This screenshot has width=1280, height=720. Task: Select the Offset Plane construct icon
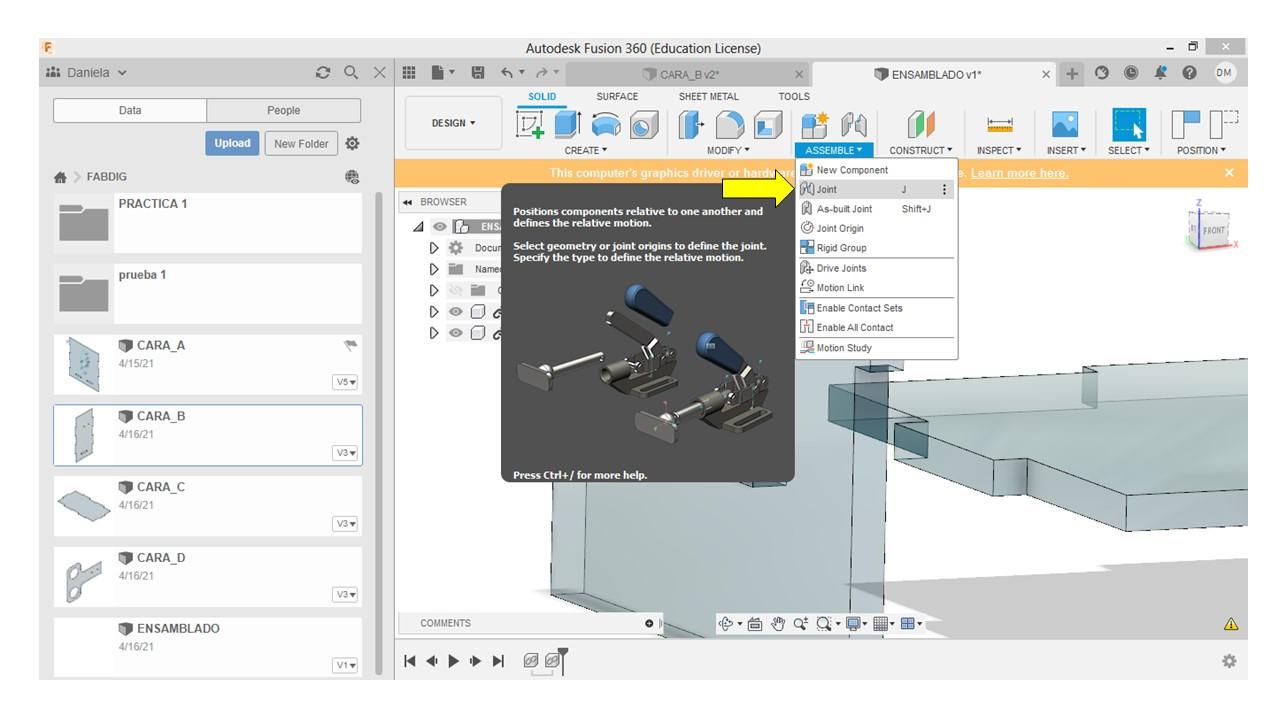921,124
